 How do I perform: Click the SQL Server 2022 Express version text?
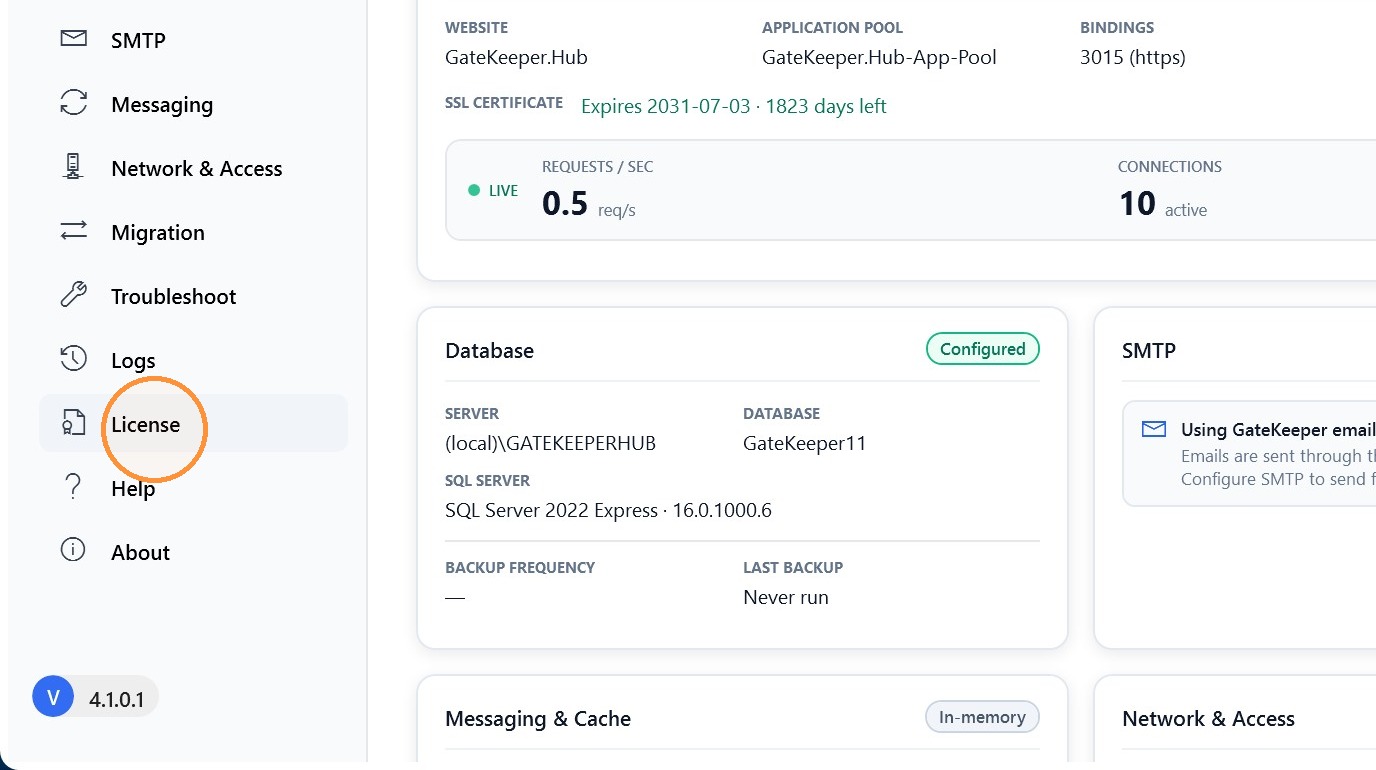pyautogui.click(x=608, y=510)
